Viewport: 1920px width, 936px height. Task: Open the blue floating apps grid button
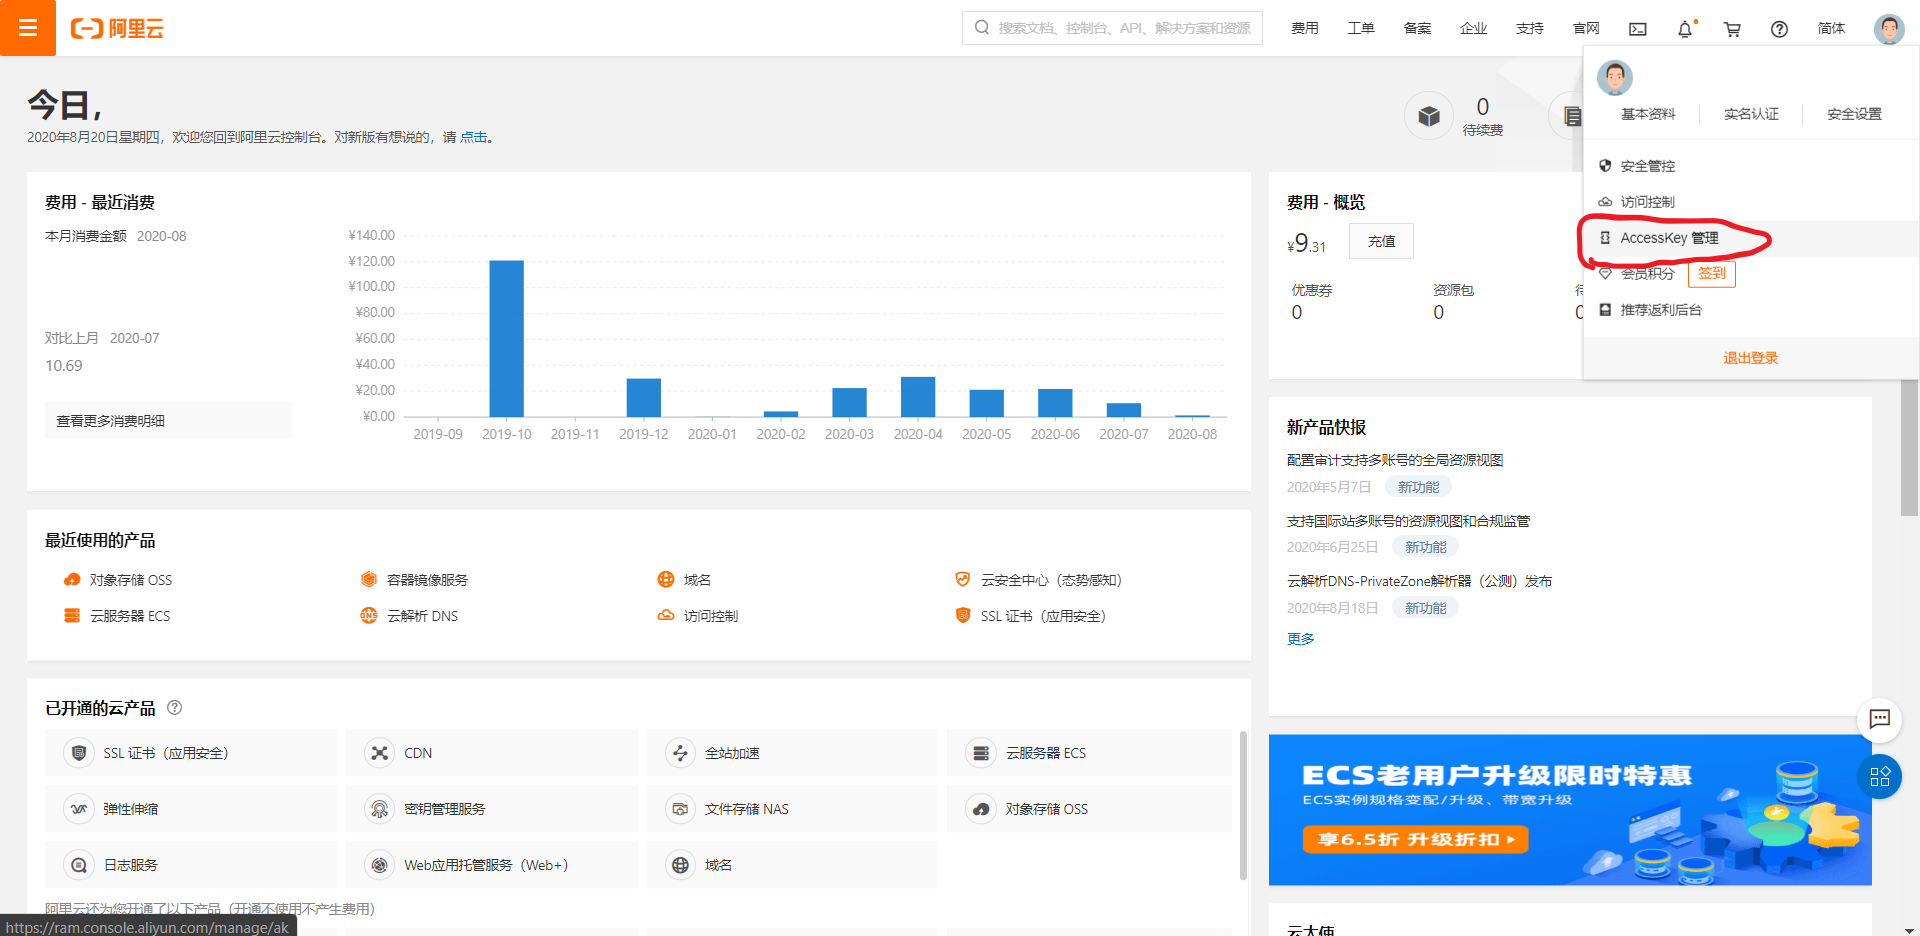coord(1880,777)
